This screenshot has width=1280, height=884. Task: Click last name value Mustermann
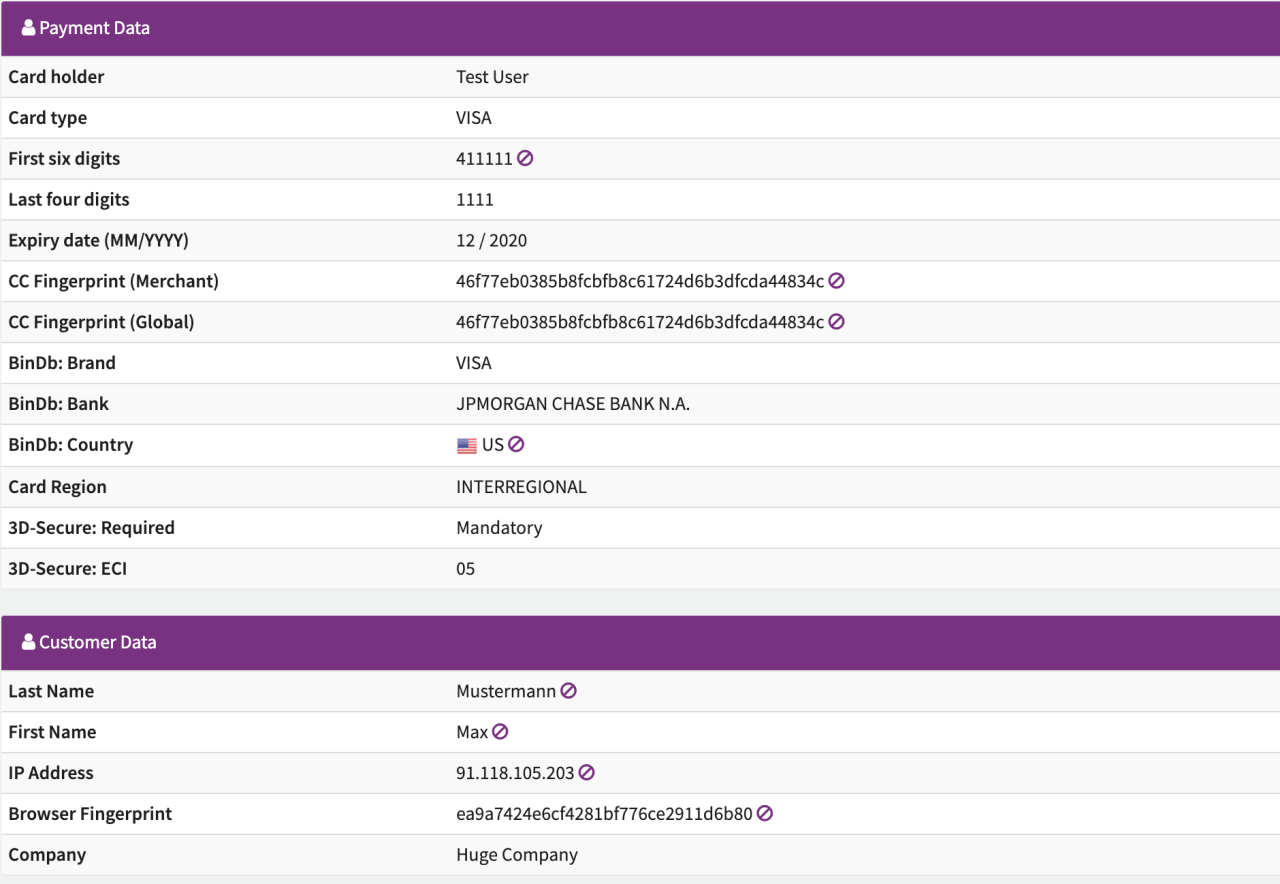[x=506, y=691]
